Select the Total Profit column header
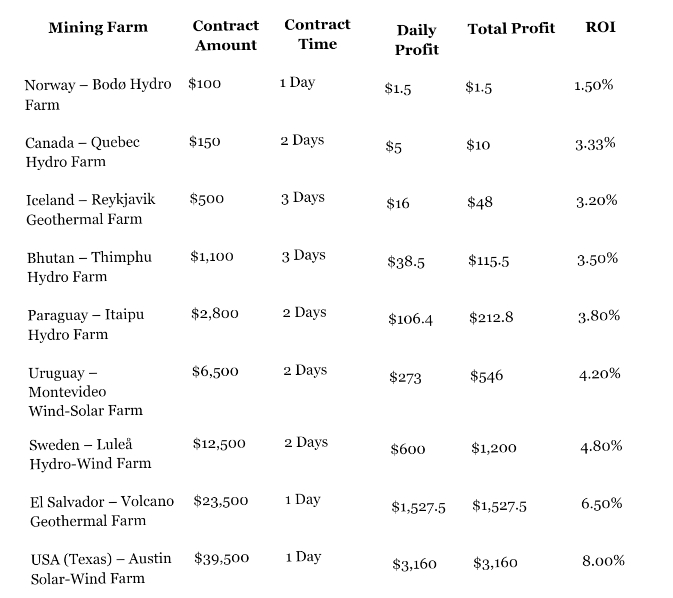Screen dimensions: 673x598 511,29
